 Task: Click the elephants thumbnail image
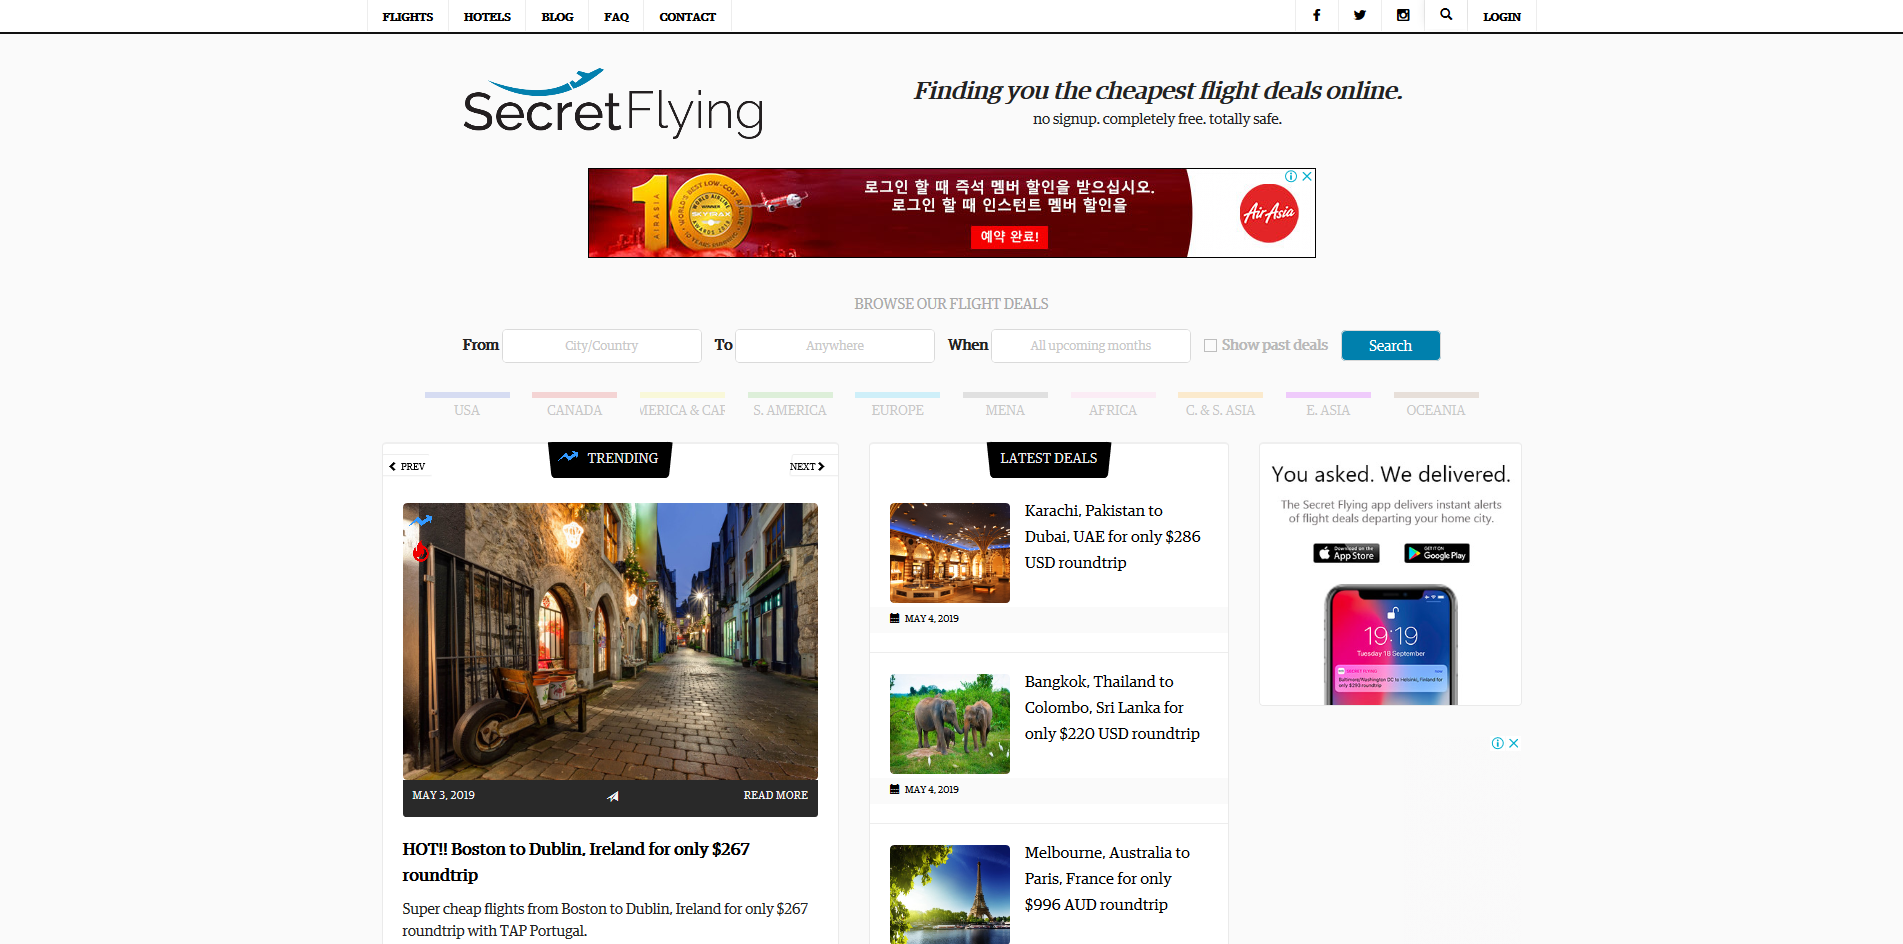click(x=950, y=724)
